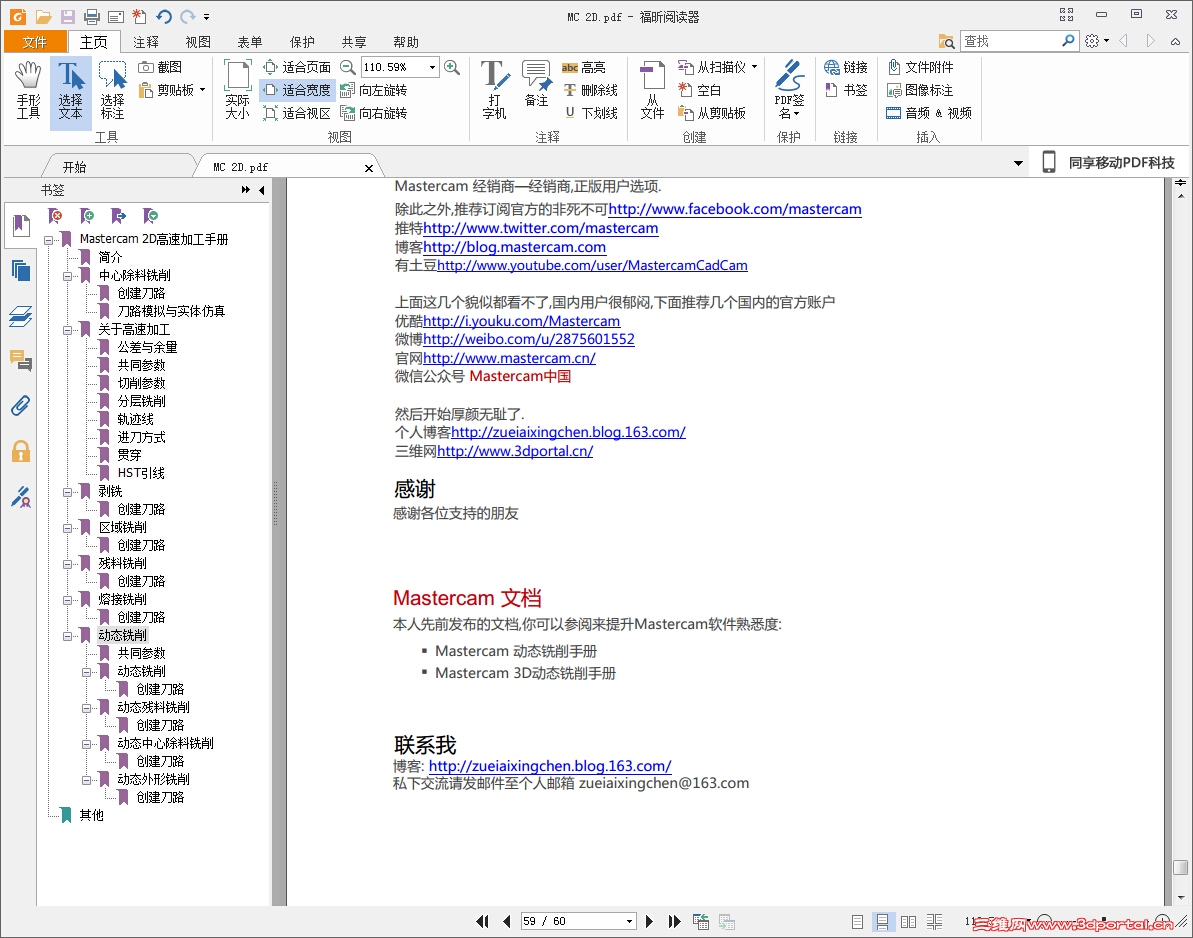Open the Attachments paperclip panel

tap(21, 405)
